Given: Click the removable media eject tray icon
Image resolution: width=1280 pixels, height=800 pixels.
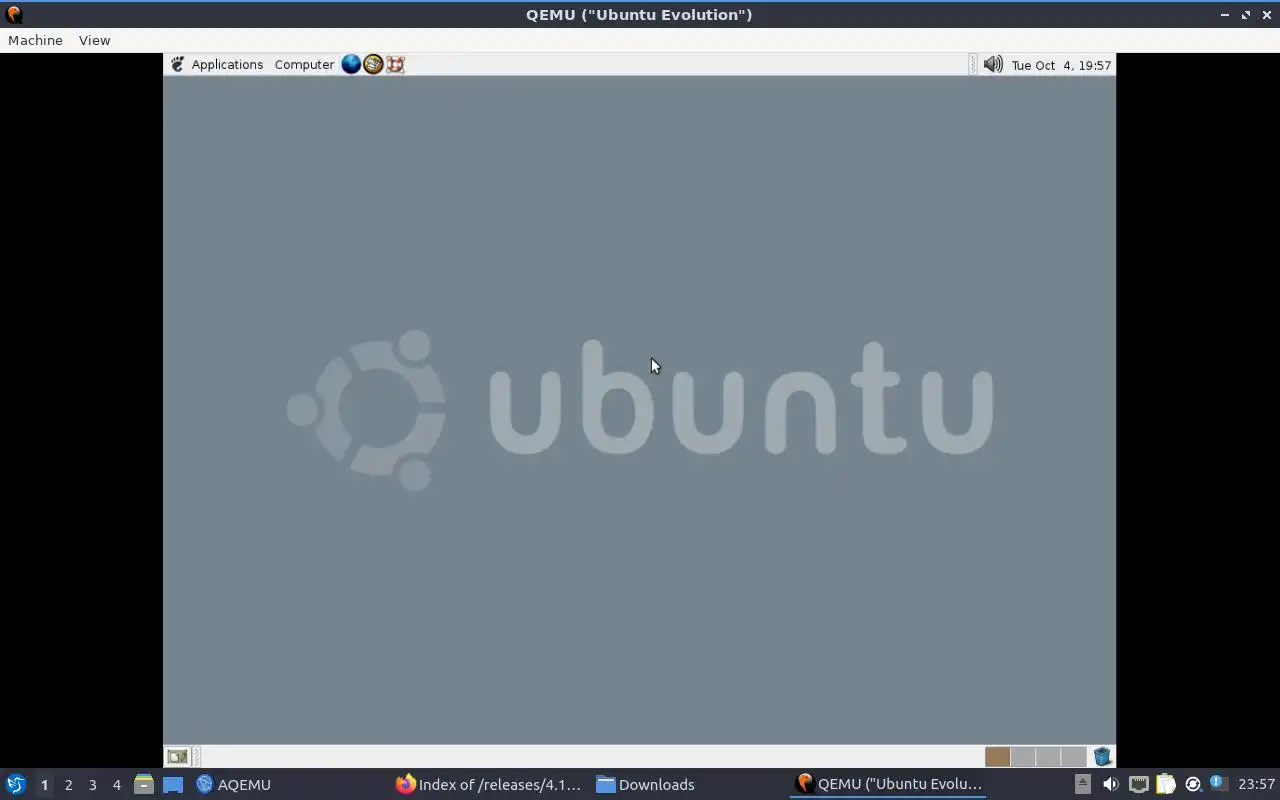Looking at the screenshot, I should tap(1082, 784).
